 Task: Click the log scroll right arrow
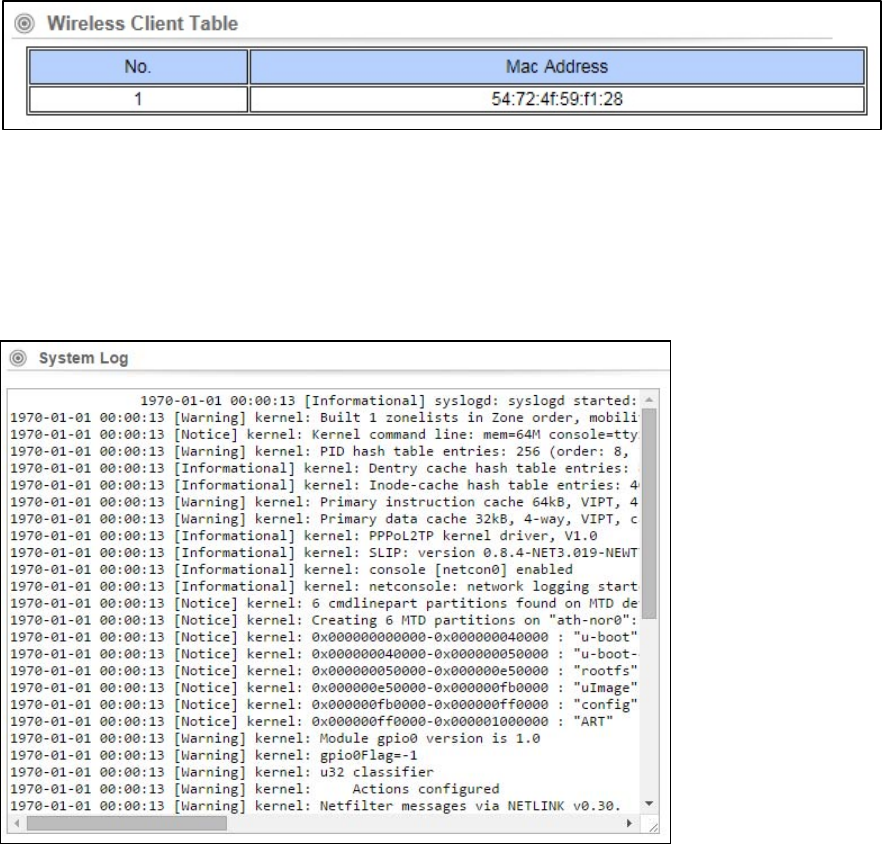[x=629, y=823]
